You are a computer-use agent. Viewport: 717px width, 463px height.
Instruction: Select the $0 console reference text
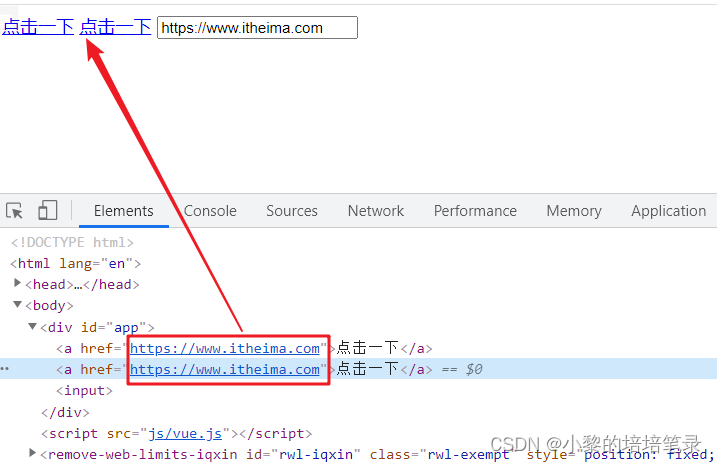coord(474,369)
